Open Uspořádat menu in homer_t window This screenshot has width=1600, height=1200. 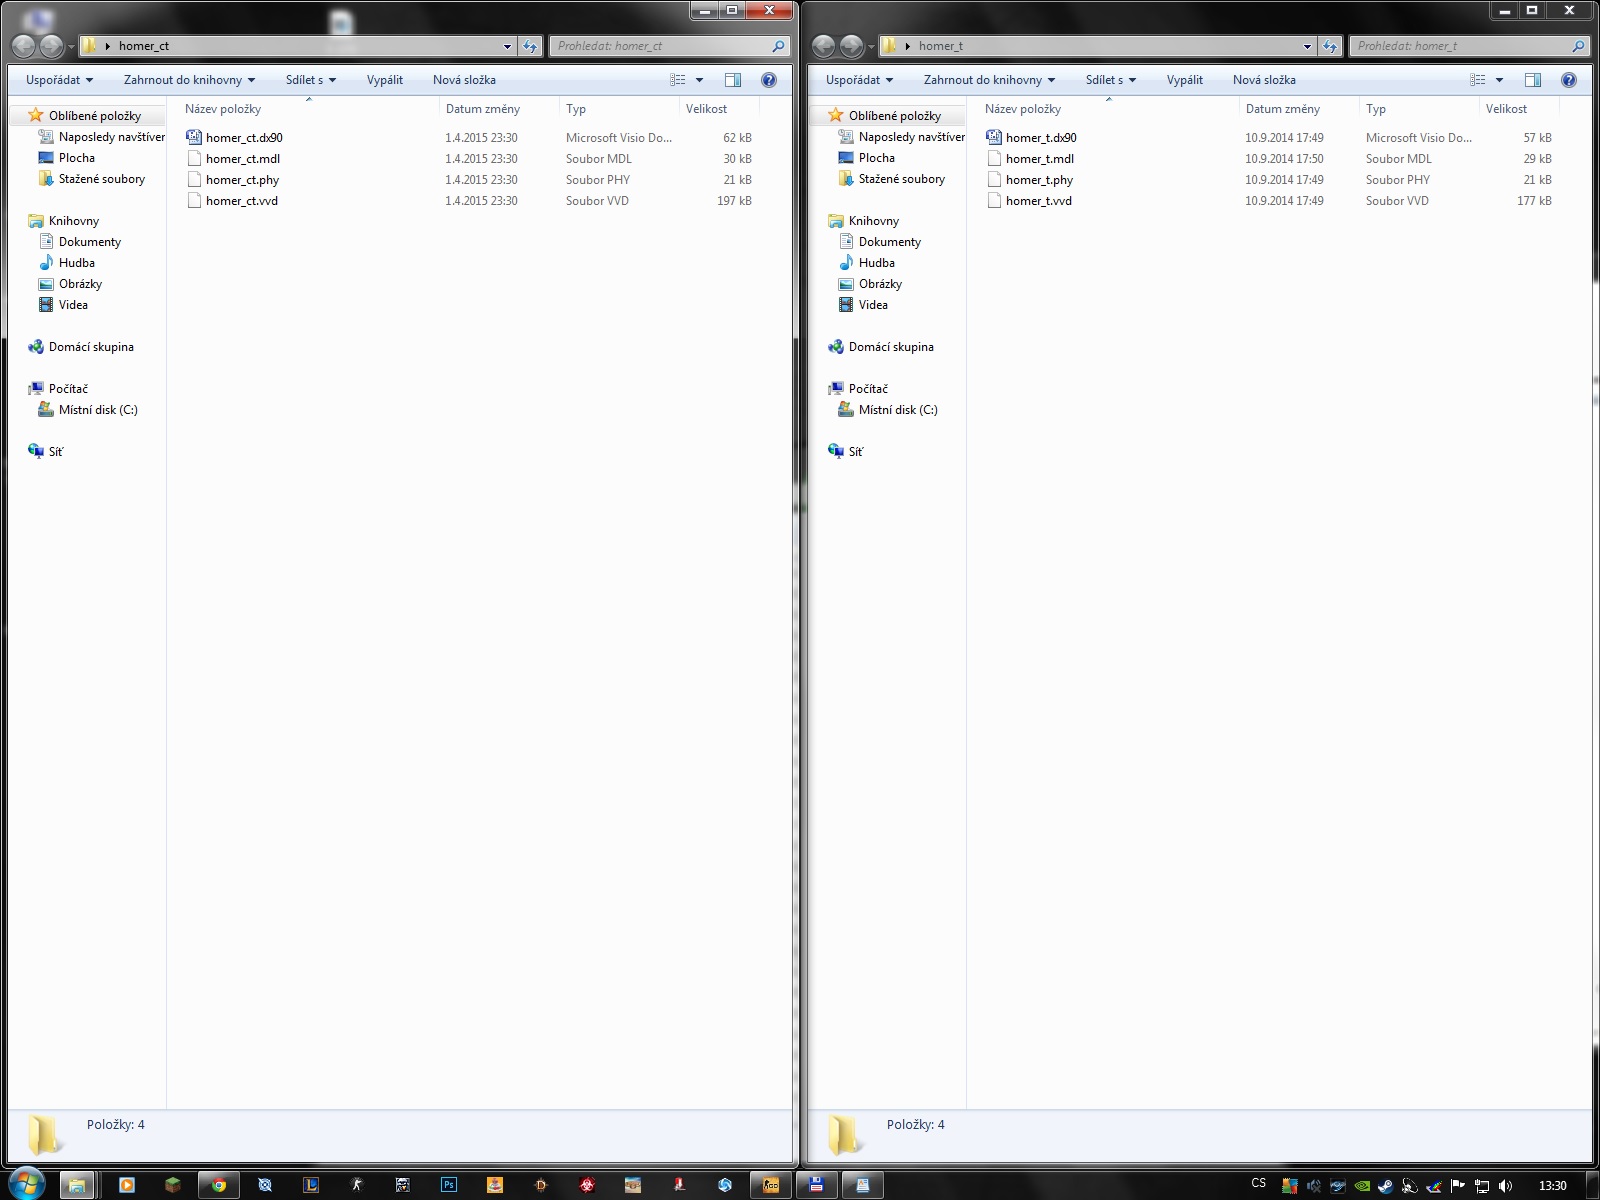pyautogui.click(x=859, y=80)
